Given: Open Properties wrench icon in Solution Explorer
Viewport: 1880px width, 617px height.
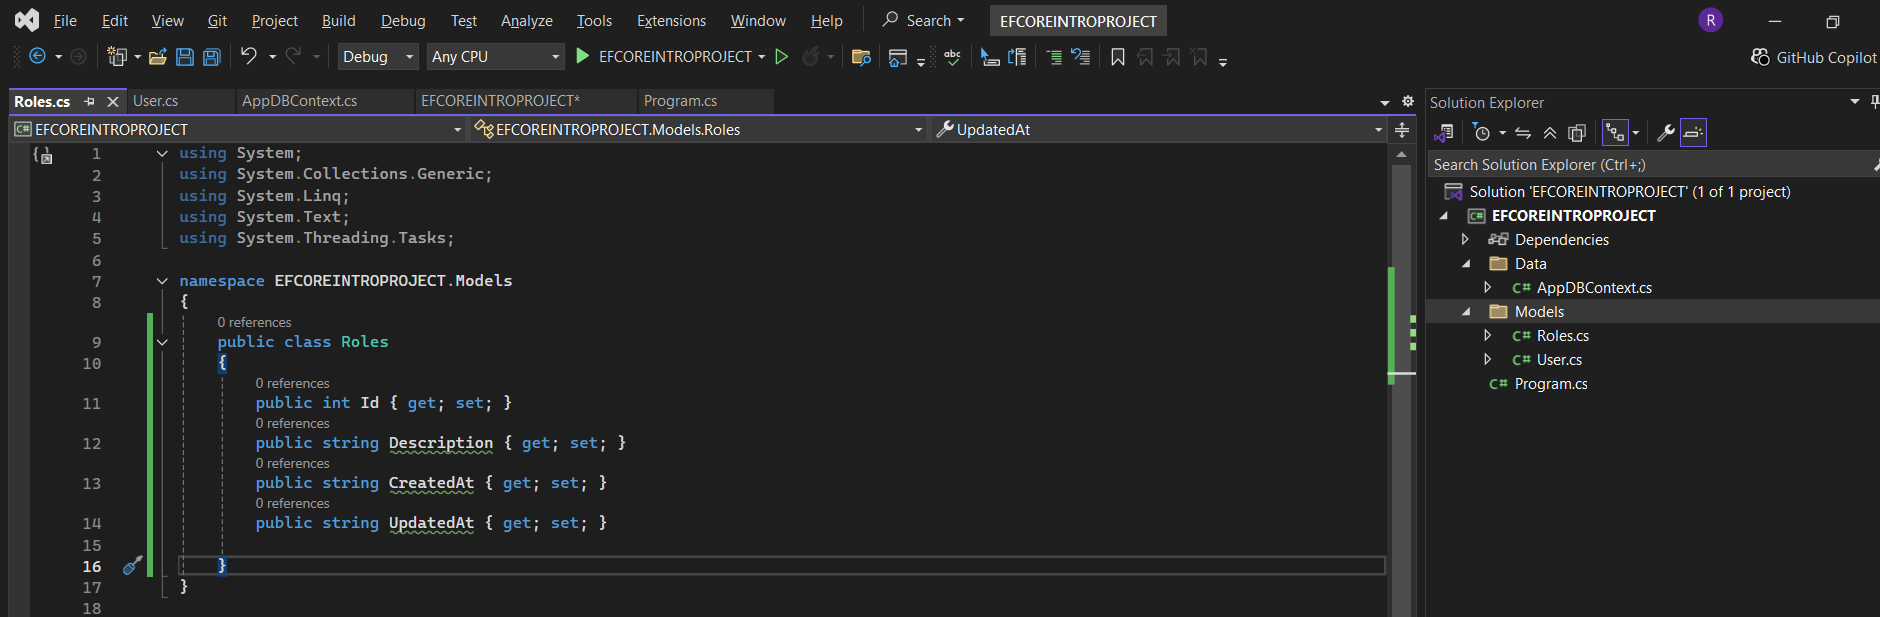Looking at the screenshot, I should 1665,133.
